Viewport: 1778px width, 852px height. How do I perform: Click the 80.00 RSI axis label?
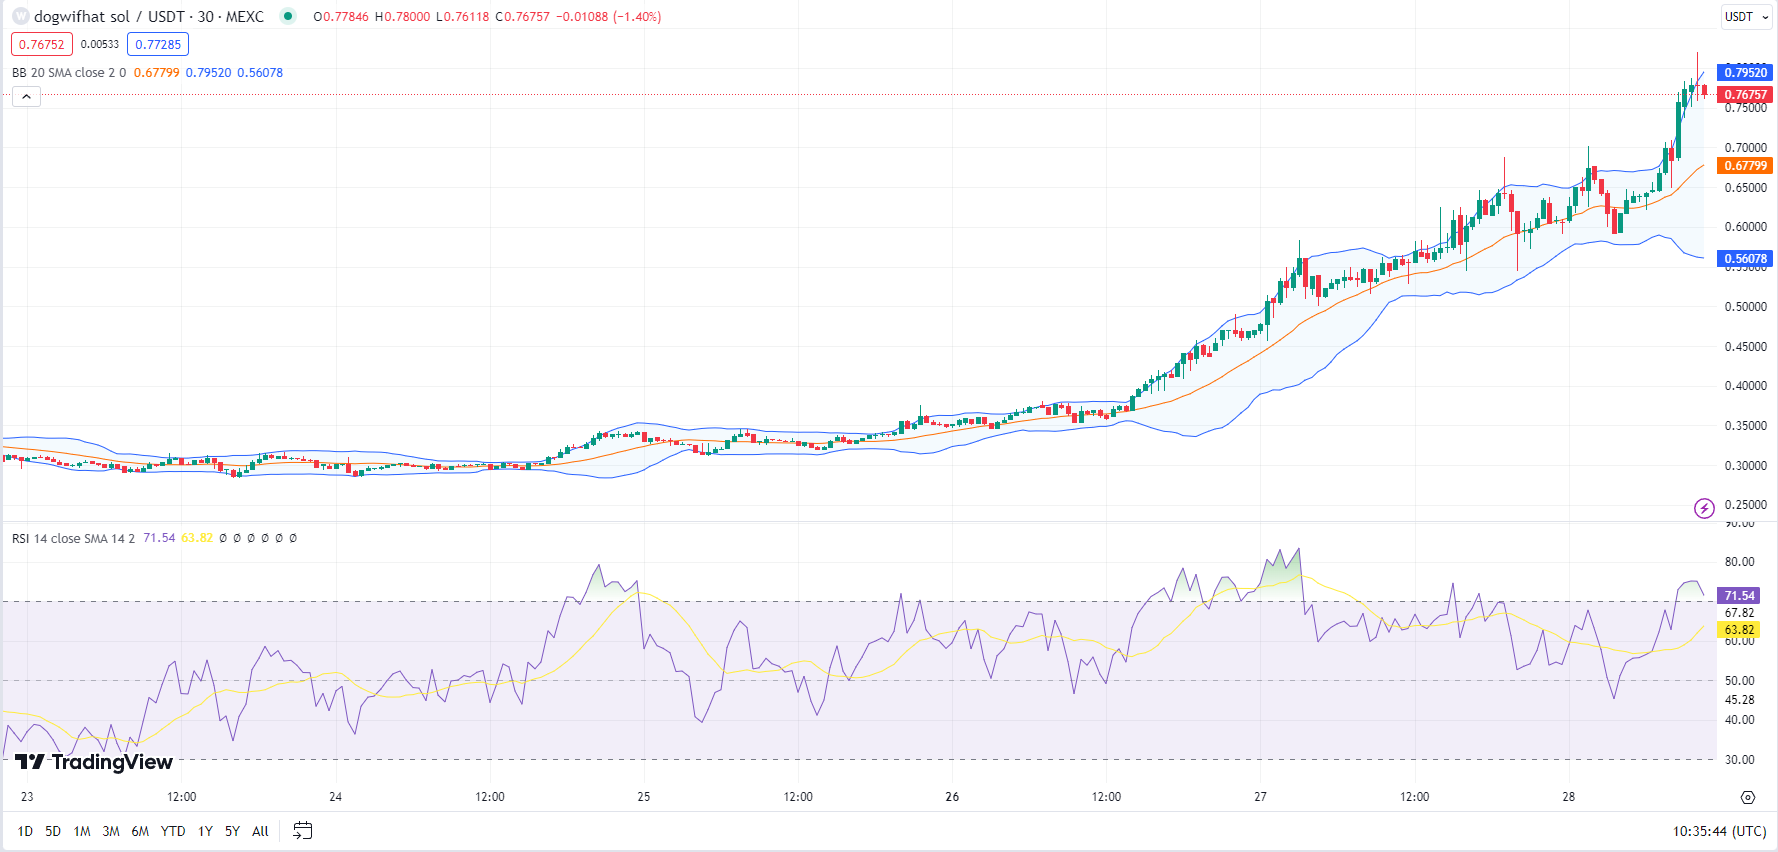click(1739, 562)
